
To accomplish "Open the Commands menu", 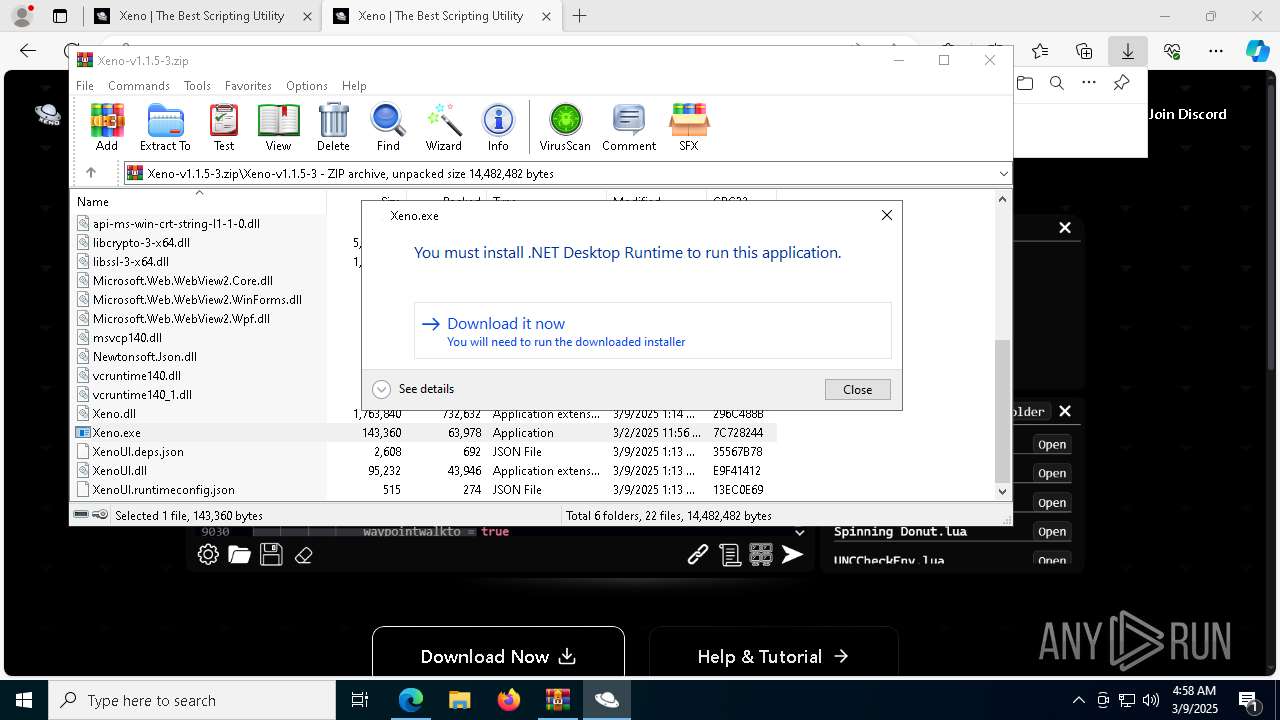I will click(x=139, y=86).
